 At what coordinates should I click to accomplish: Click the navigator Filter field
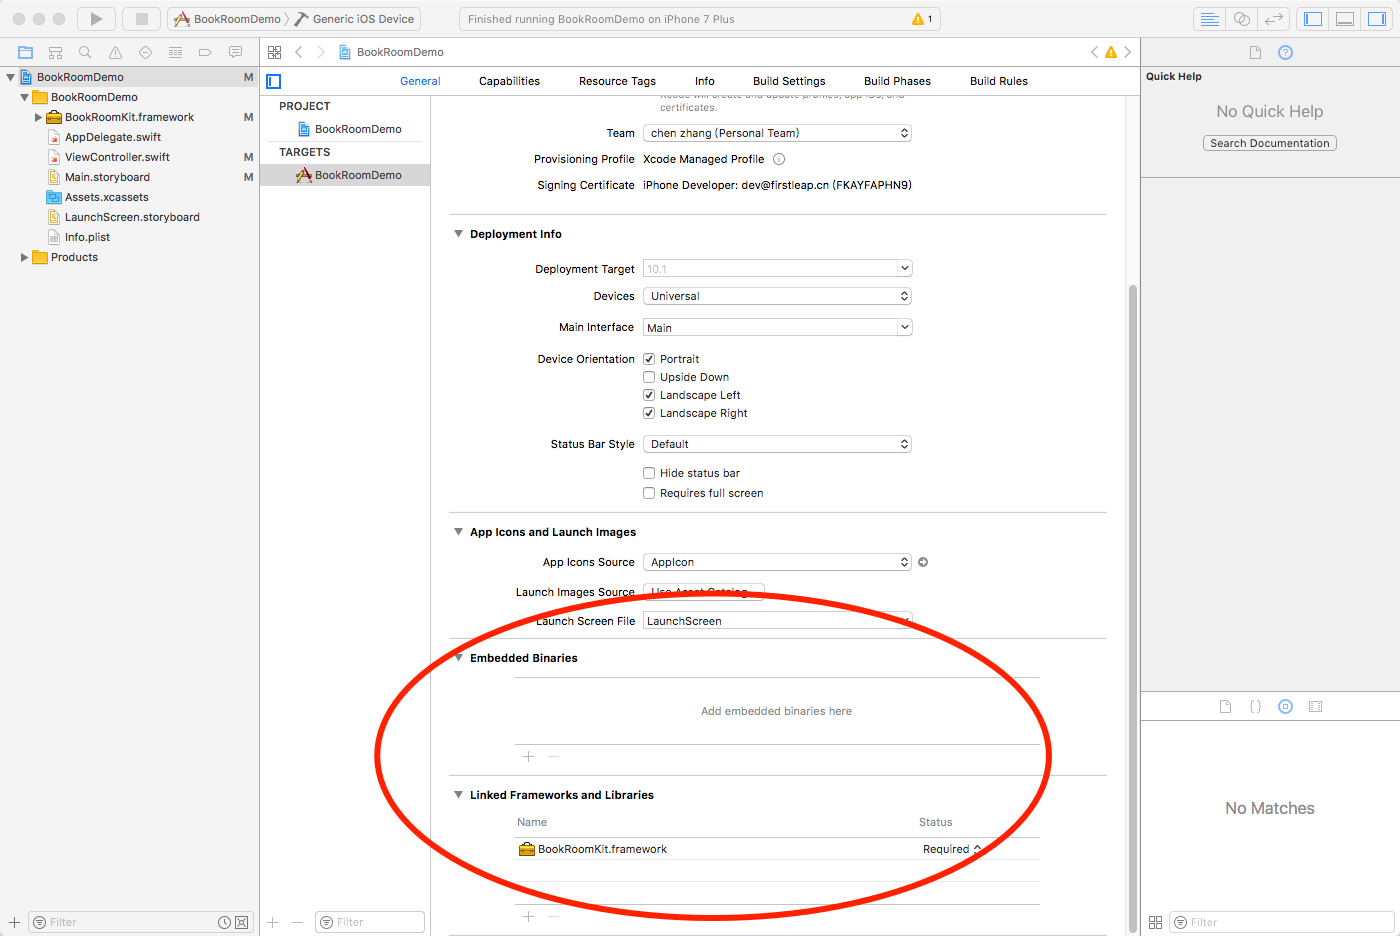tap(140, 922)
